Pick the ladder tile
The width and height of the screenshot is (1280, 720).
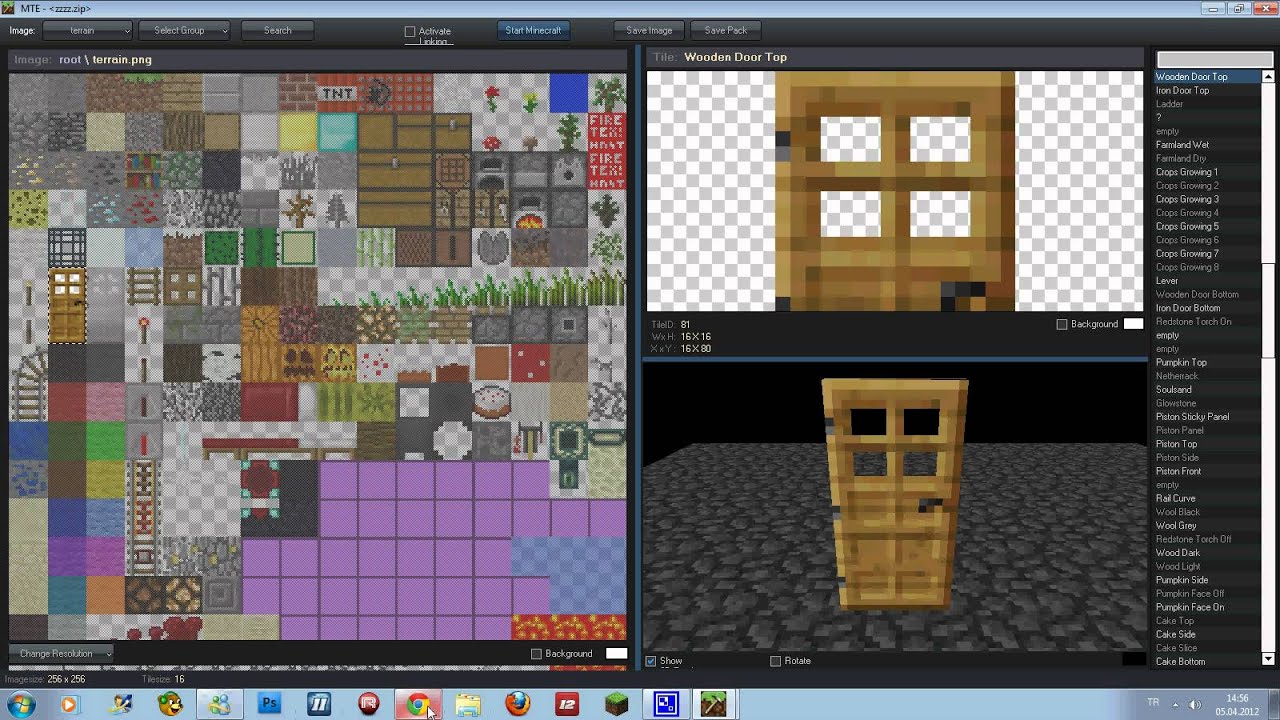point(143,286)
